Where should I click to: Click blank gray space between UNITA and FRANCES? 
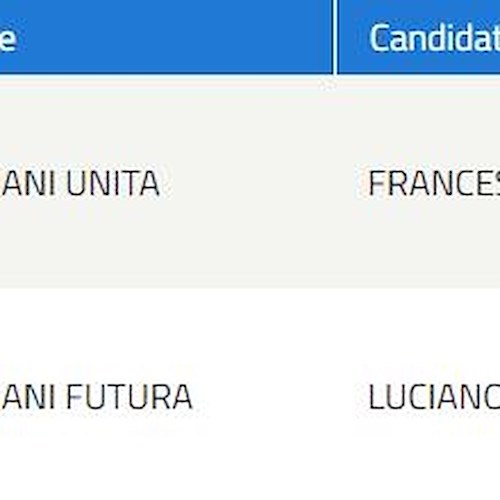[263, 183]
